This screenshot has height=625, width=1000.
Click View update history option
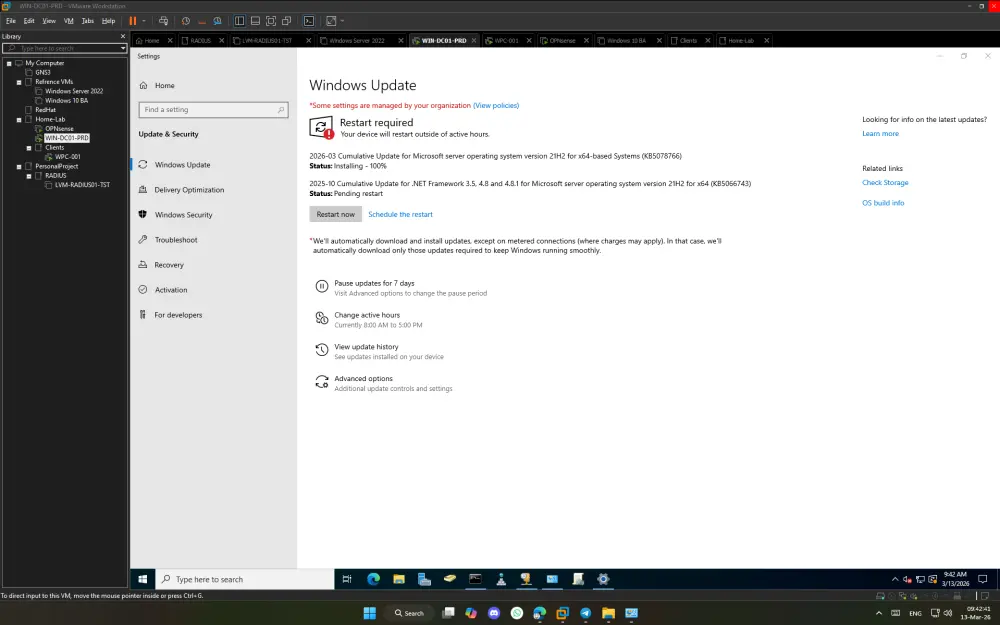pyautogui.click(x=379, y=351)
